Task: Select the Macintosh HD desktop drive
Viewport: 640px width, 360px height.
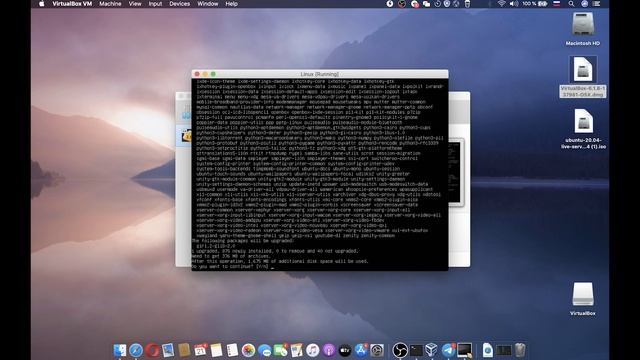Action: tap(583, 29)
